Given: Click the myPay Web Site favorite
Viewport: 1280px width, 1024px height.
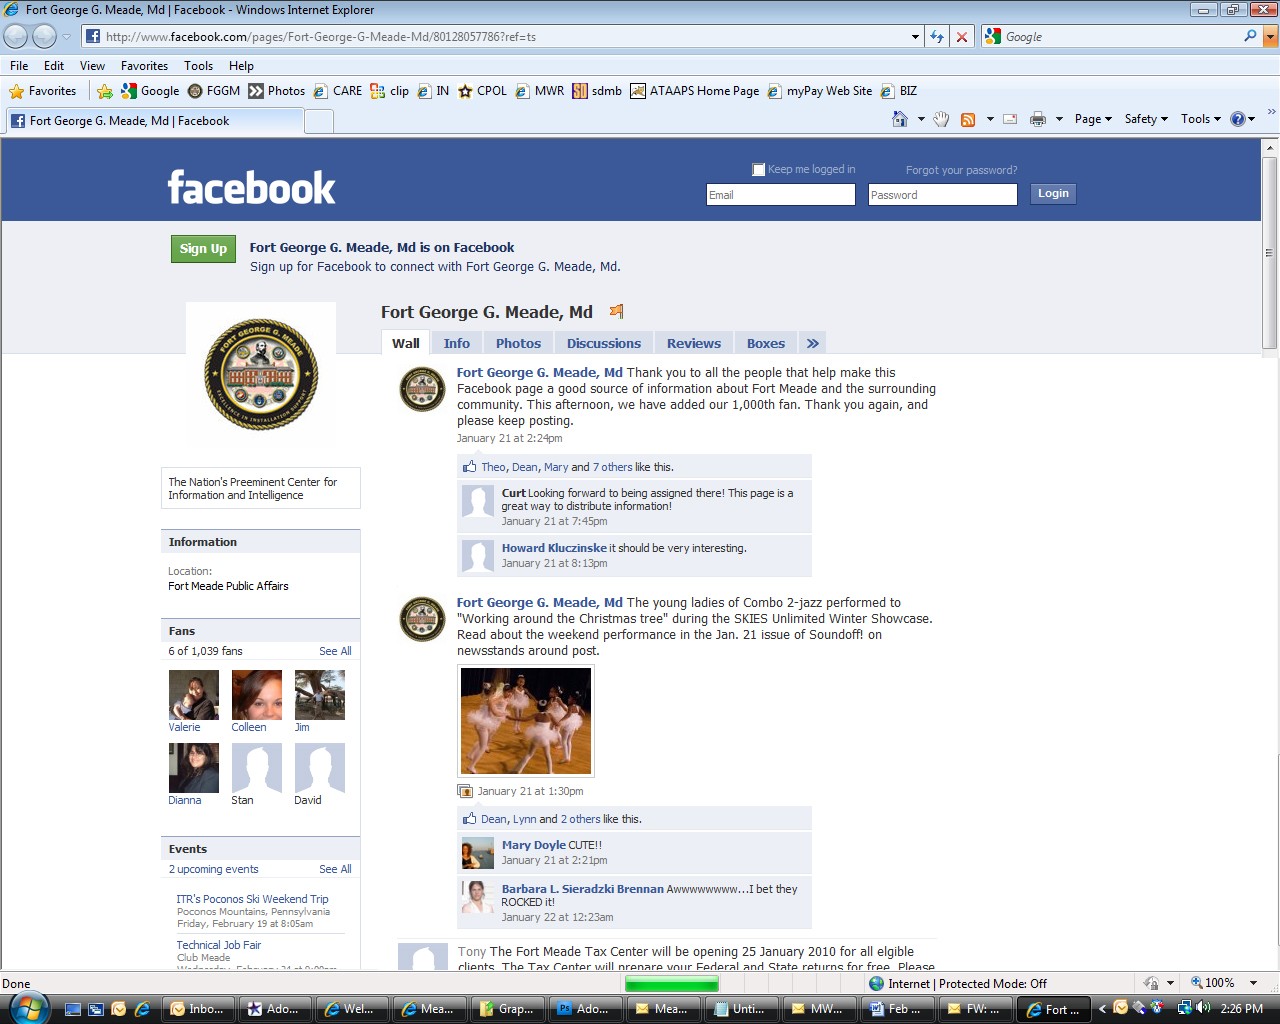Looking at the screenshot, I should [820, 91].
